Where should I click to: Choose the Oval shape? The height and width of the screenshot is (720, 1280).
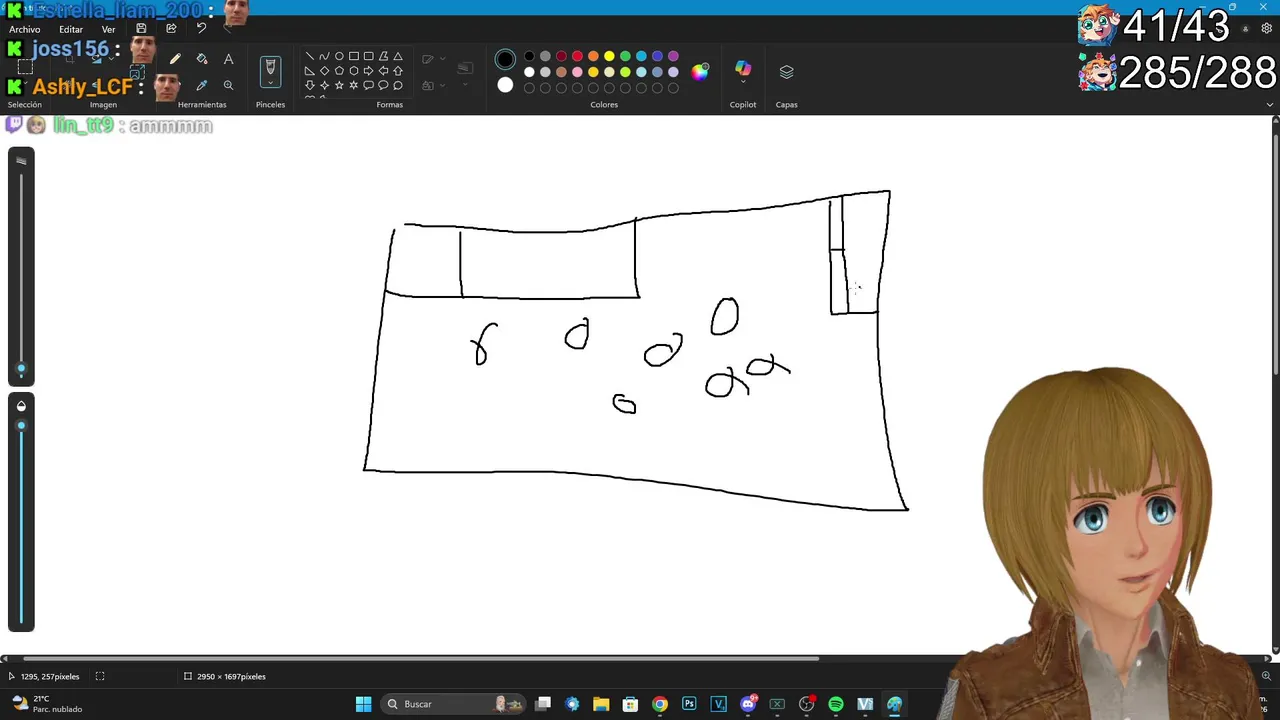339,56
